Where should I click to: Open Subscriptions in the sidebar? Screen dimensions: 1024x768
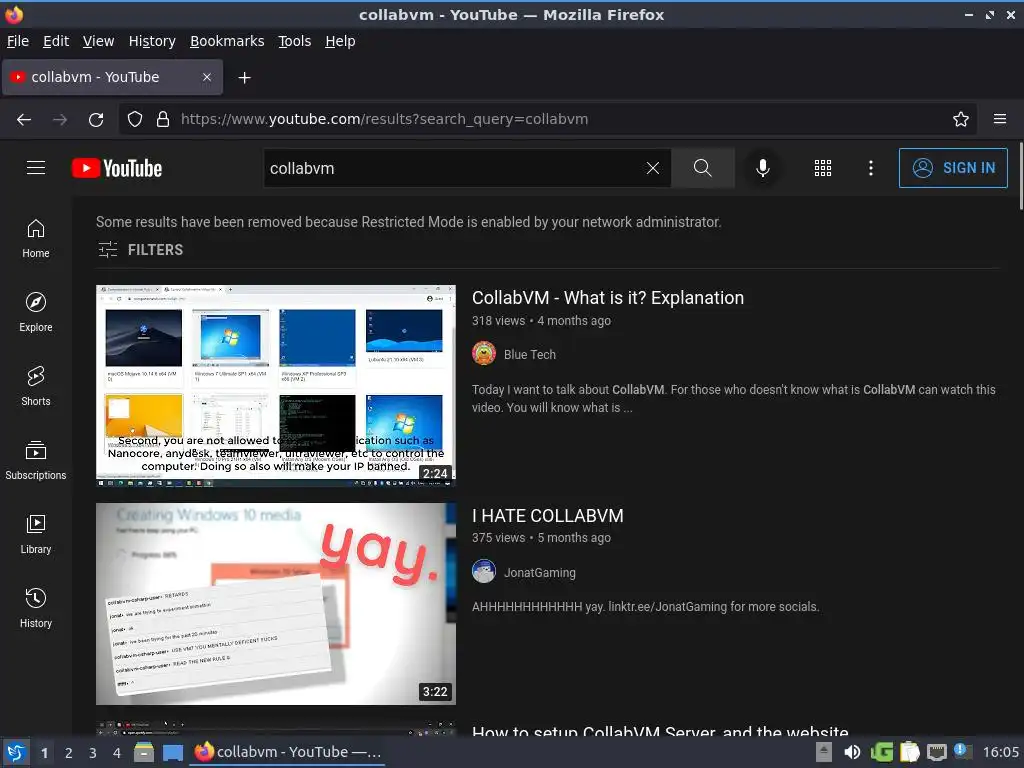point(36,460)
